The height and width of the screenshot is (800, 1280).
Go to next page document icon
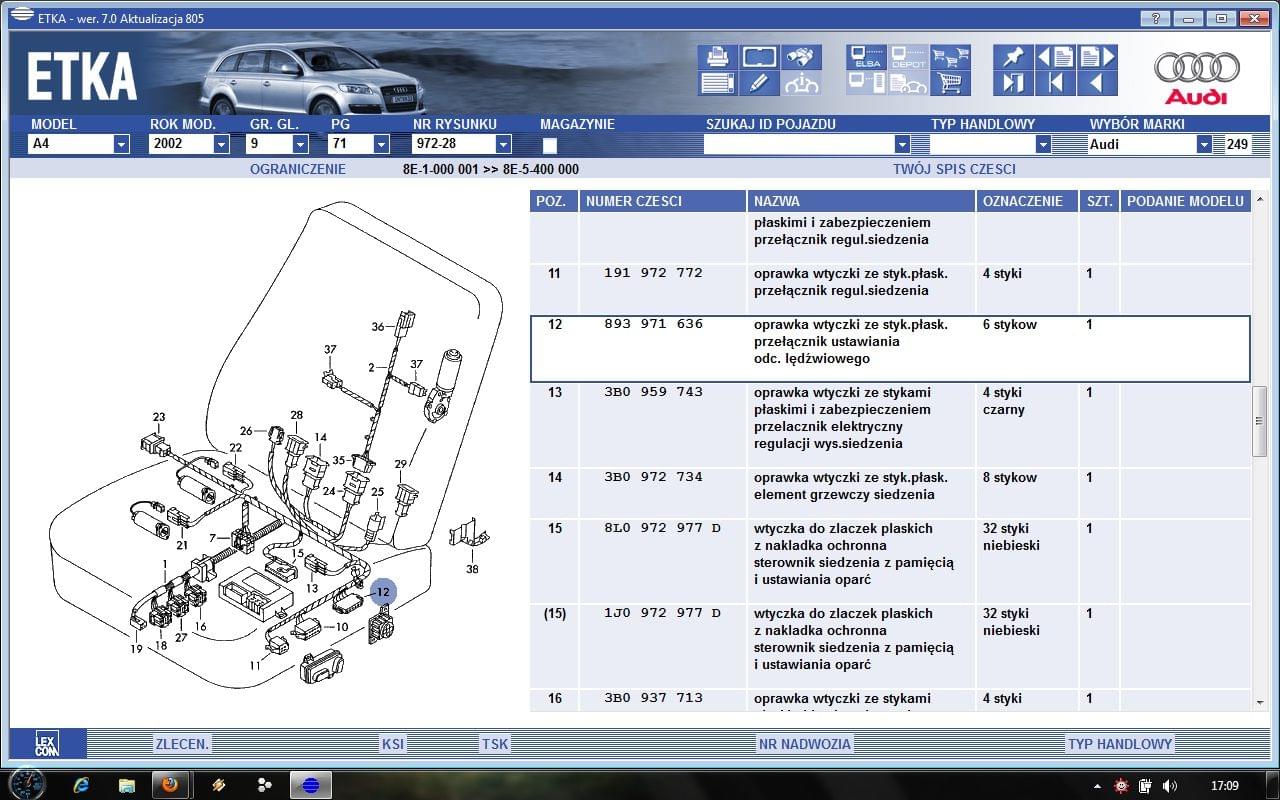1097,57
